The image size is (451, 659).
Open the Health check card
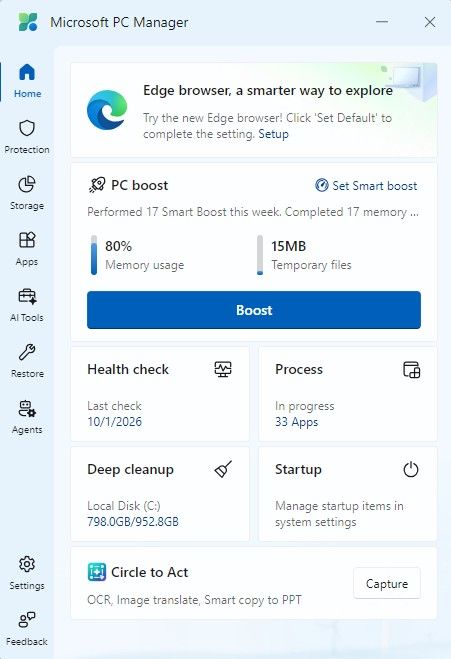pyautogui.click(x=160, y=394)
